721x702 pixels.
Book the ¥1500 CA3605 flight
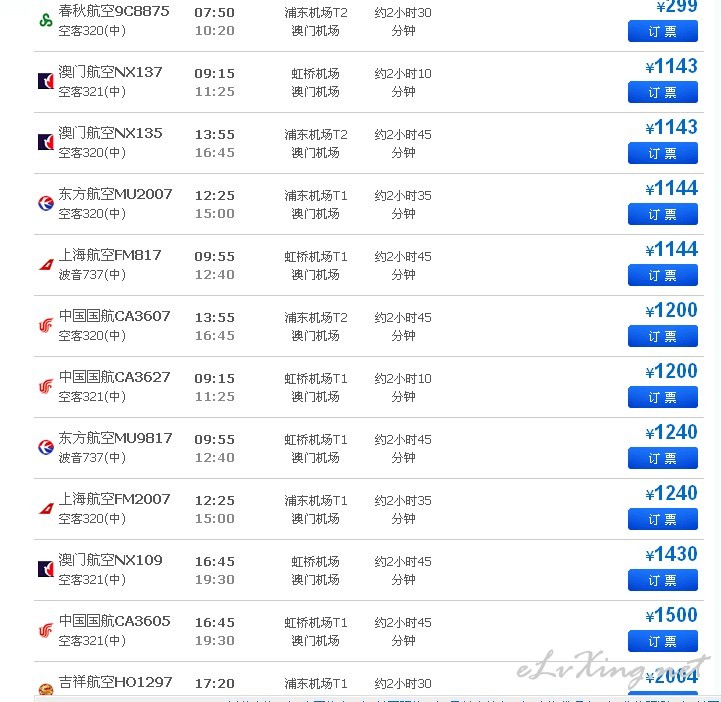[663, 641]
